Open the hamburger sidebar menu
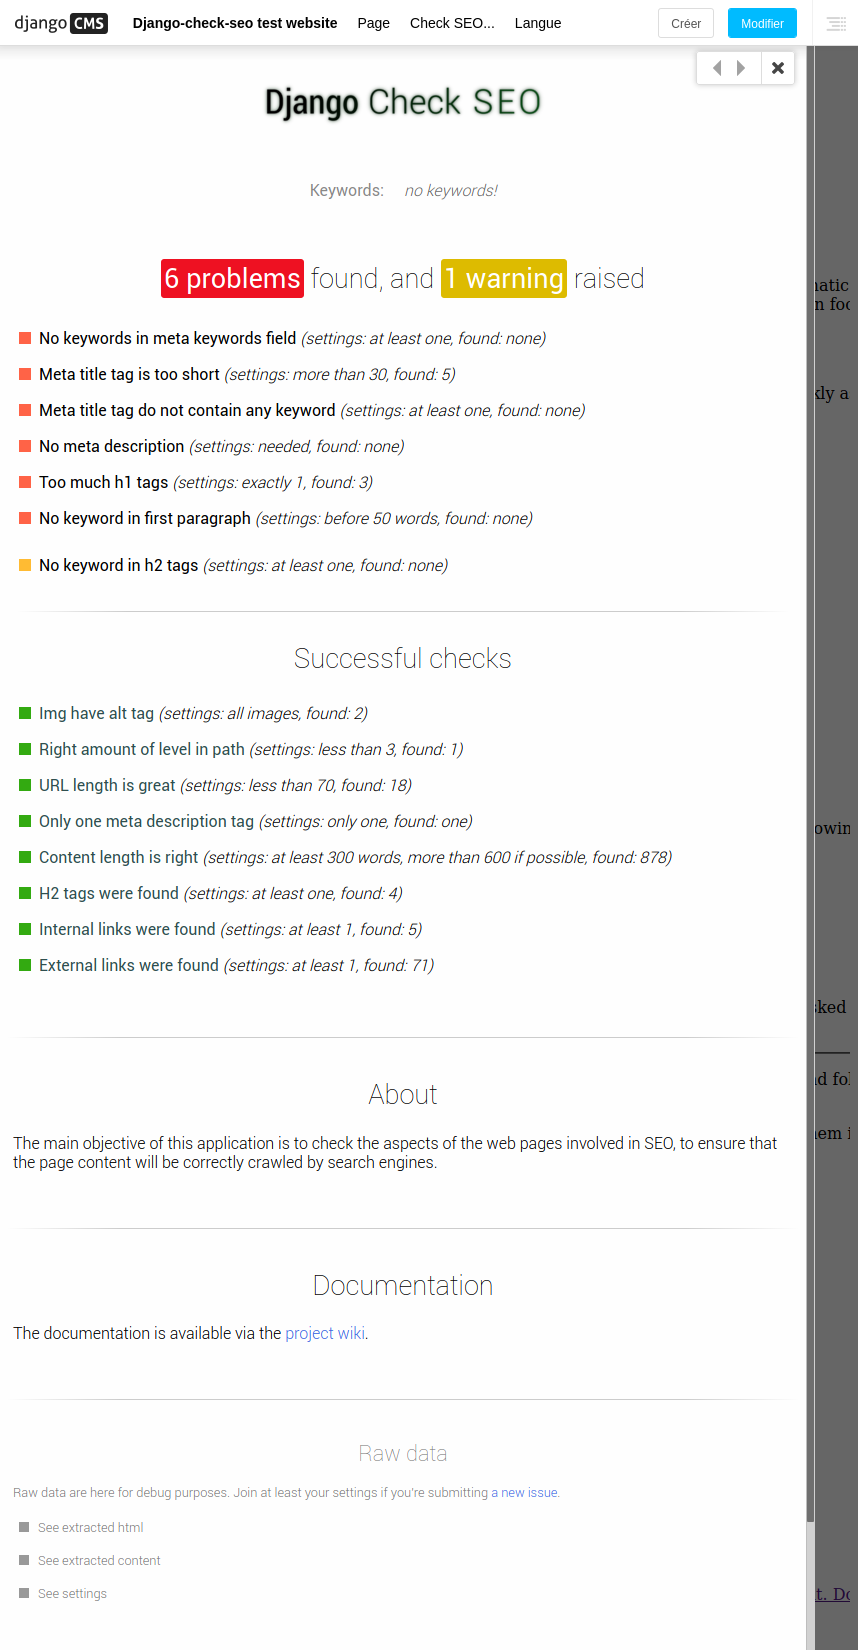Image resolution: width=858 pixels, height=1650 pixels. pyautogui.click(x=836, y=23)
